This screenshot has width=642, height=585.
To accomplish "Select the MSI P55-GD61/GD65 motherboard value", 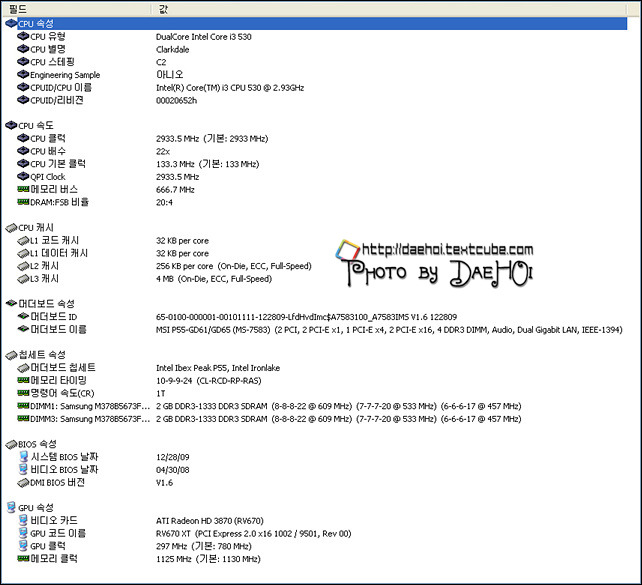I will point(389,330).
